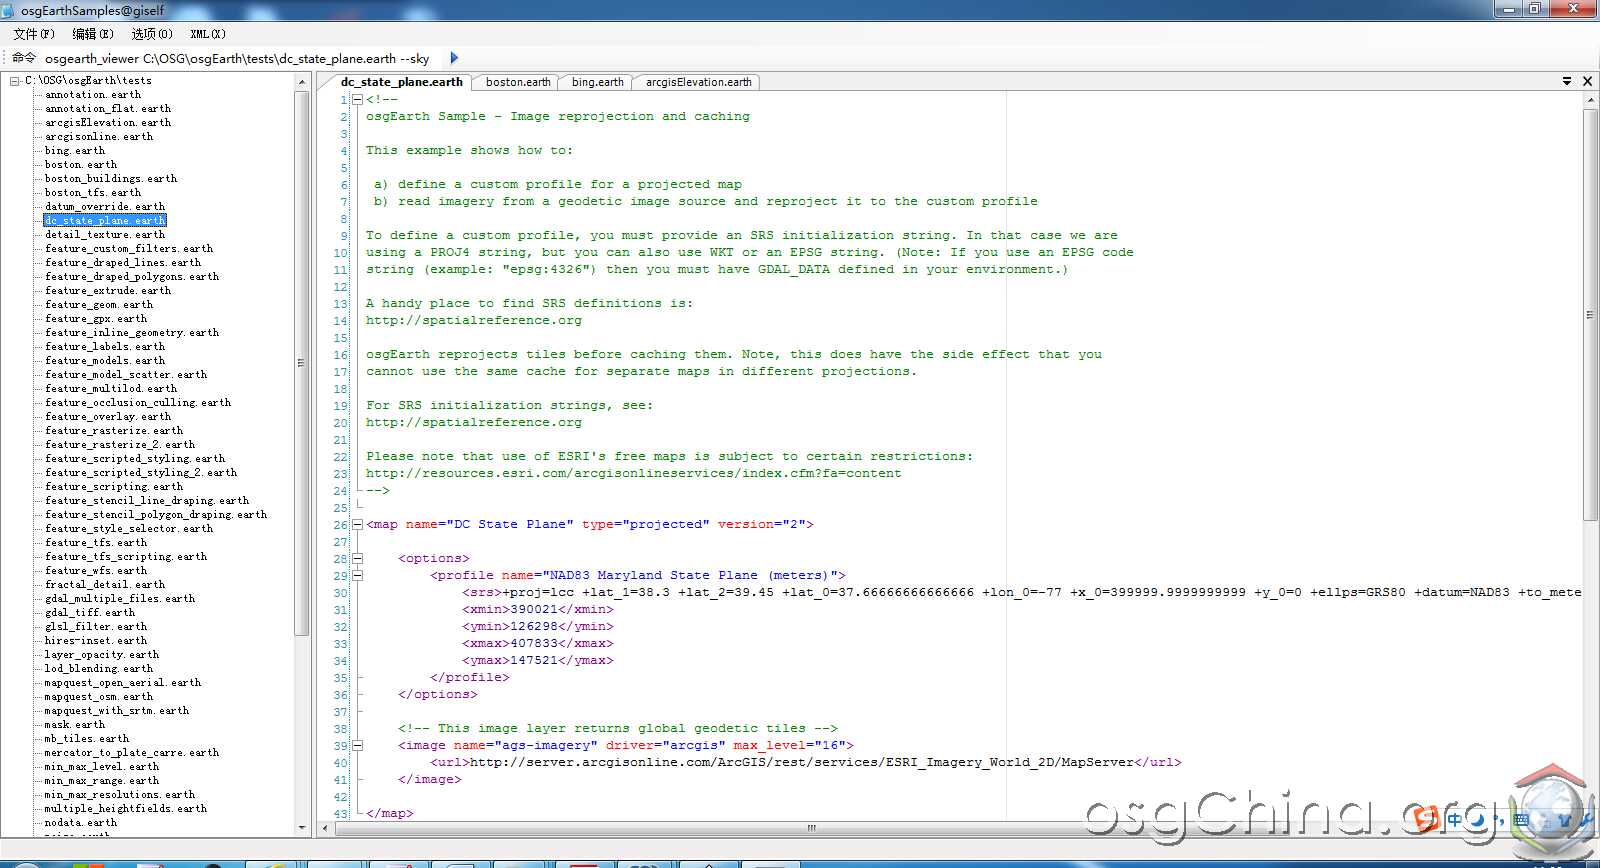1600x868 pixels.
Task: Select layer_opacity.earth in the tree
Action: pyautogui.click(x=101, y=654)
